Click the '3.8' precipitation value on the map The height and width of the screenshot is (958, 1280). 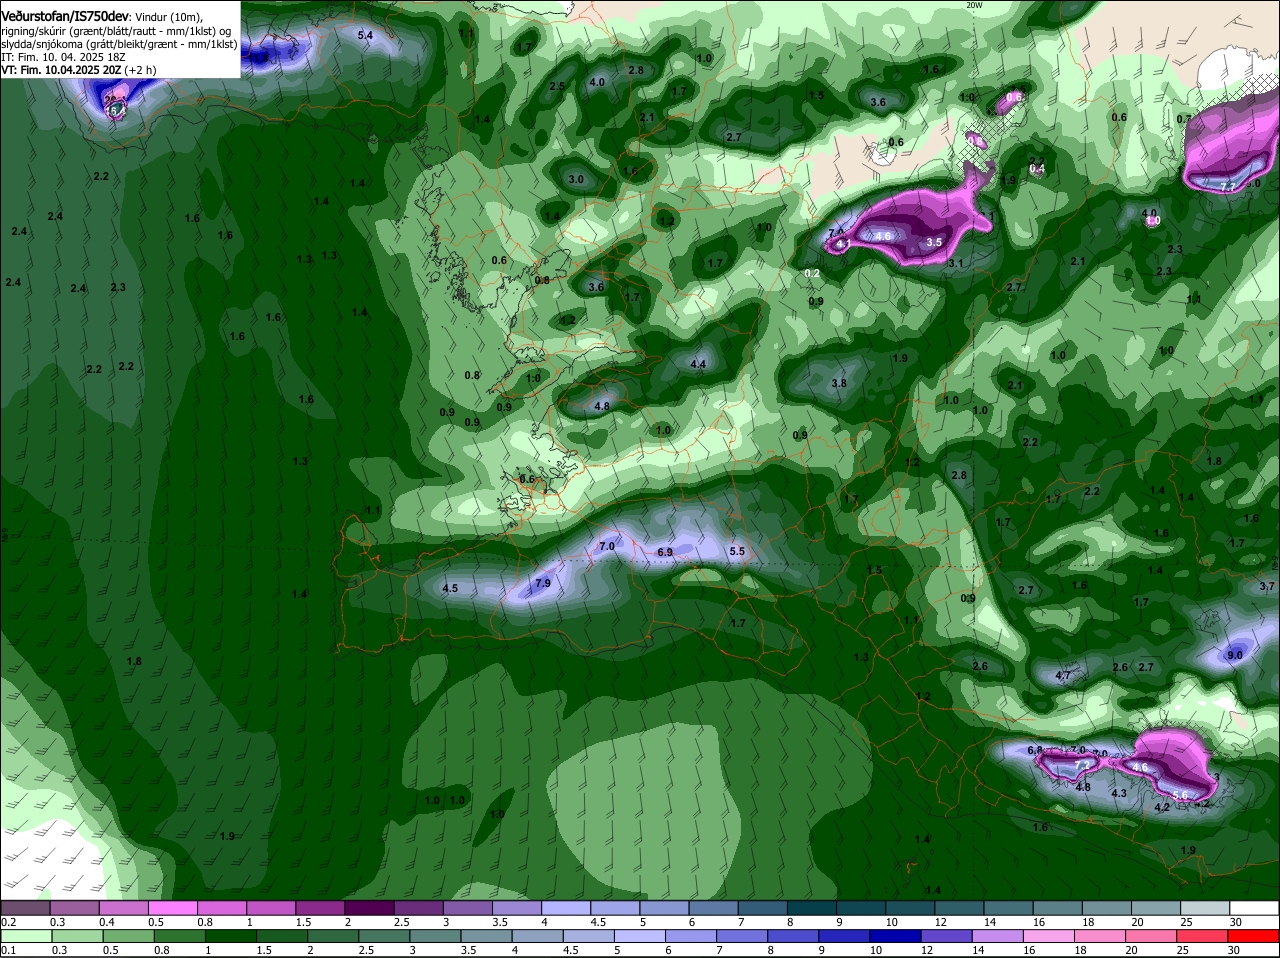point(839,383)
